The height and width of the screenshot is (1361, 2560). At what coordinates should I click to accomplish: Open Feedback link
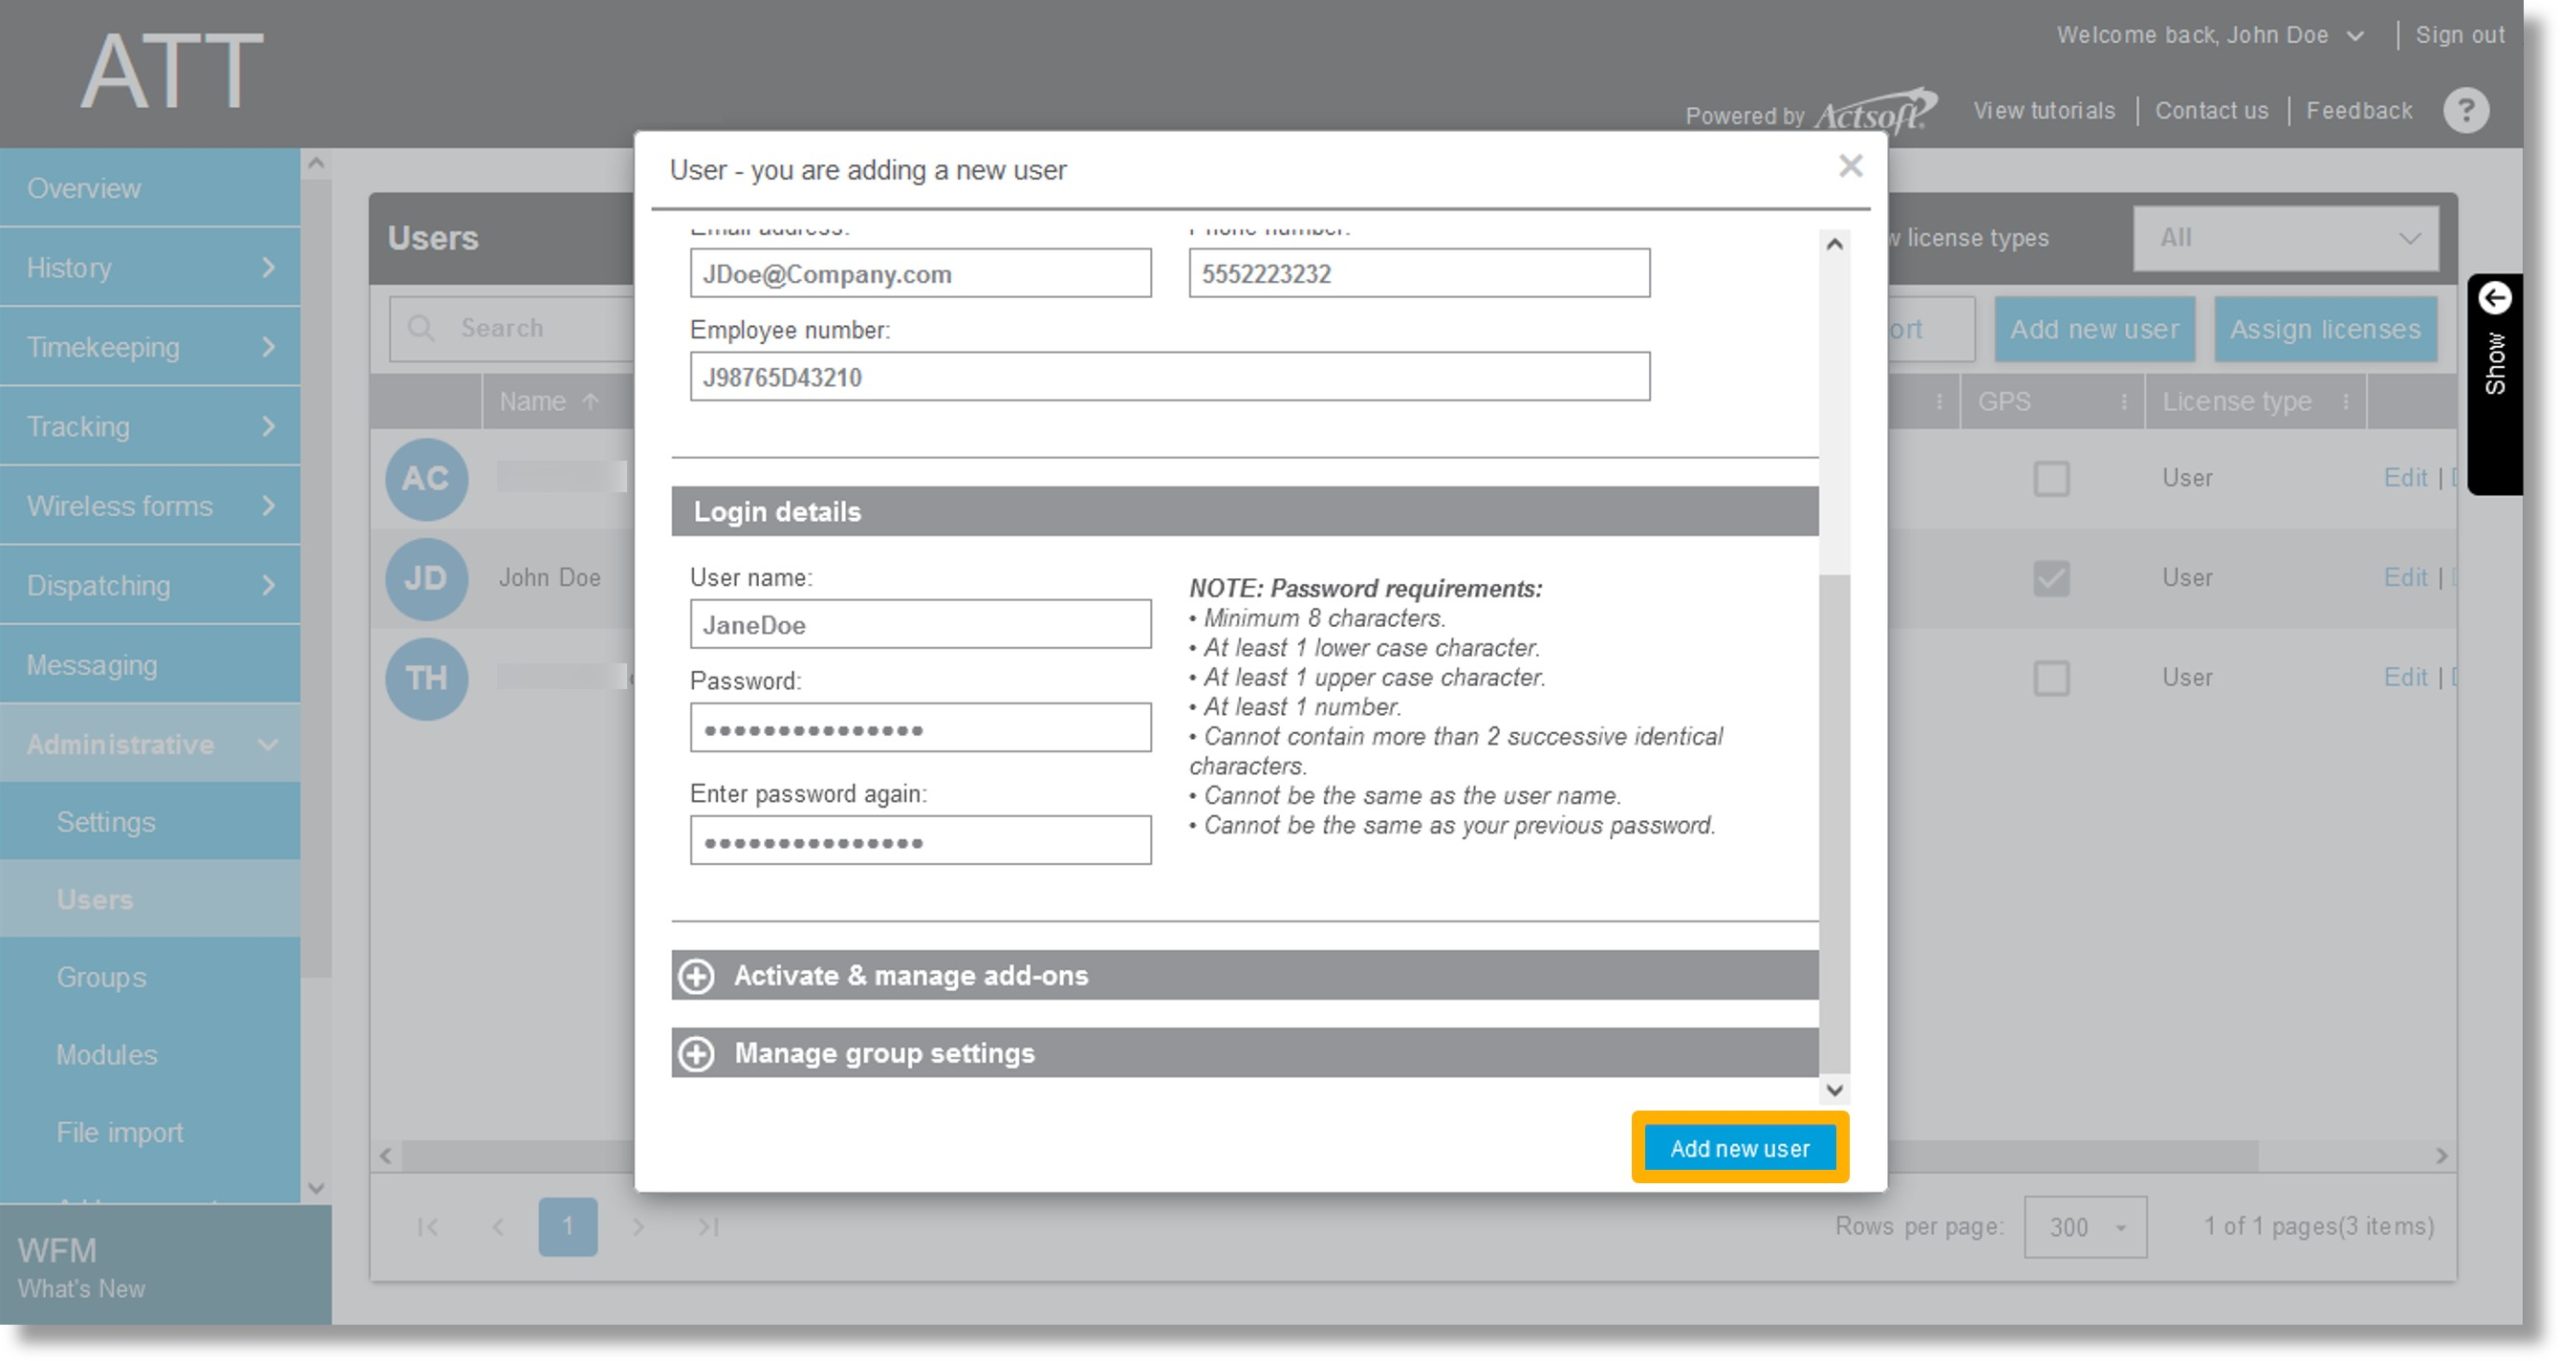coord(2359,111)
